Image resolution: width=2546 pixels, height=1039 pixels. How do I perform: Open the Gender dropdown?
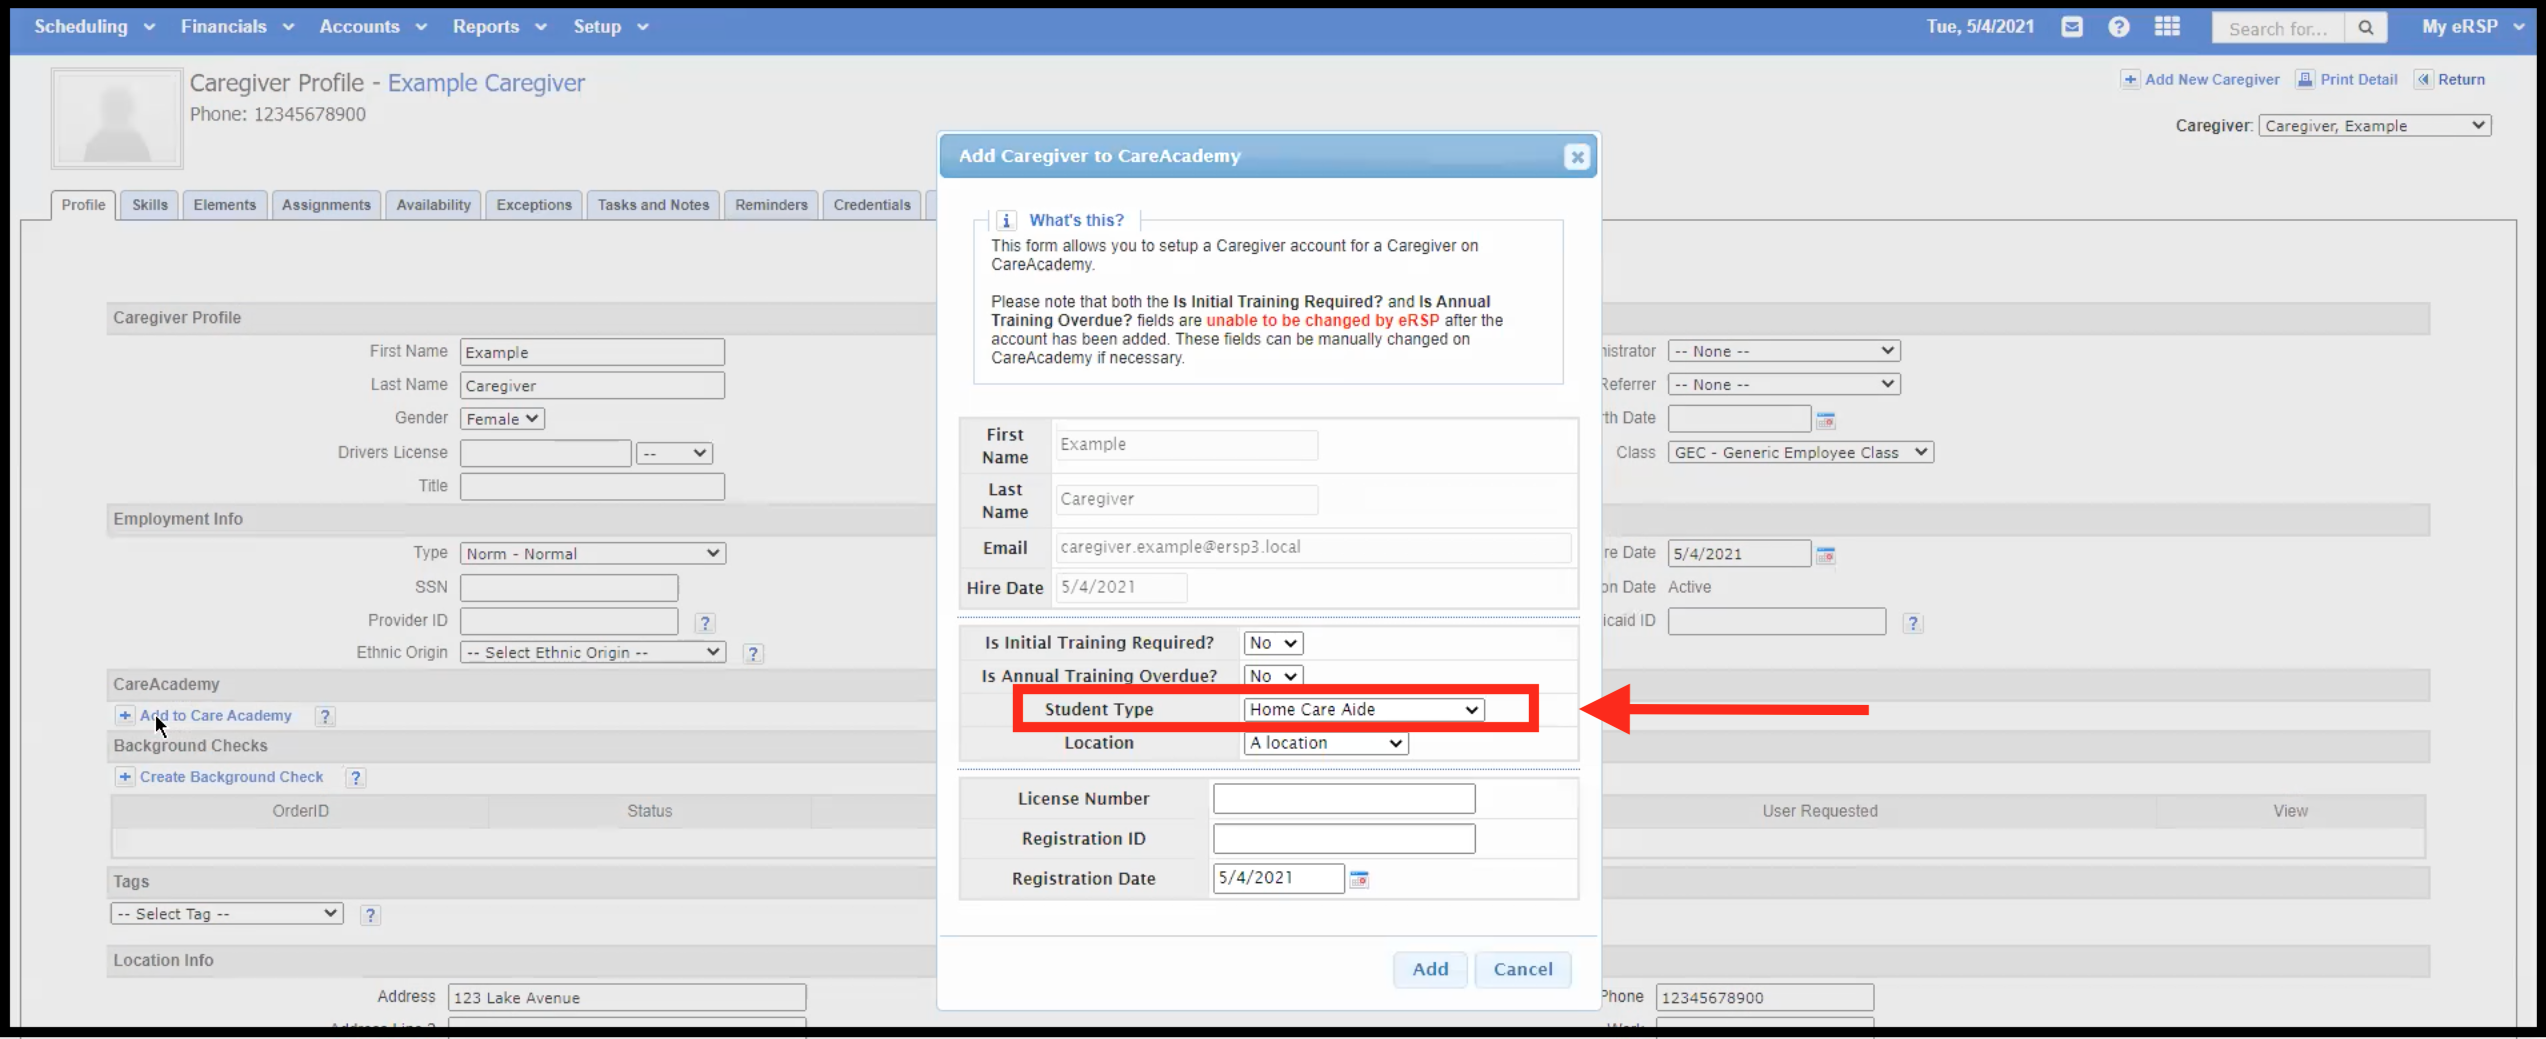(x=502, y=419)
